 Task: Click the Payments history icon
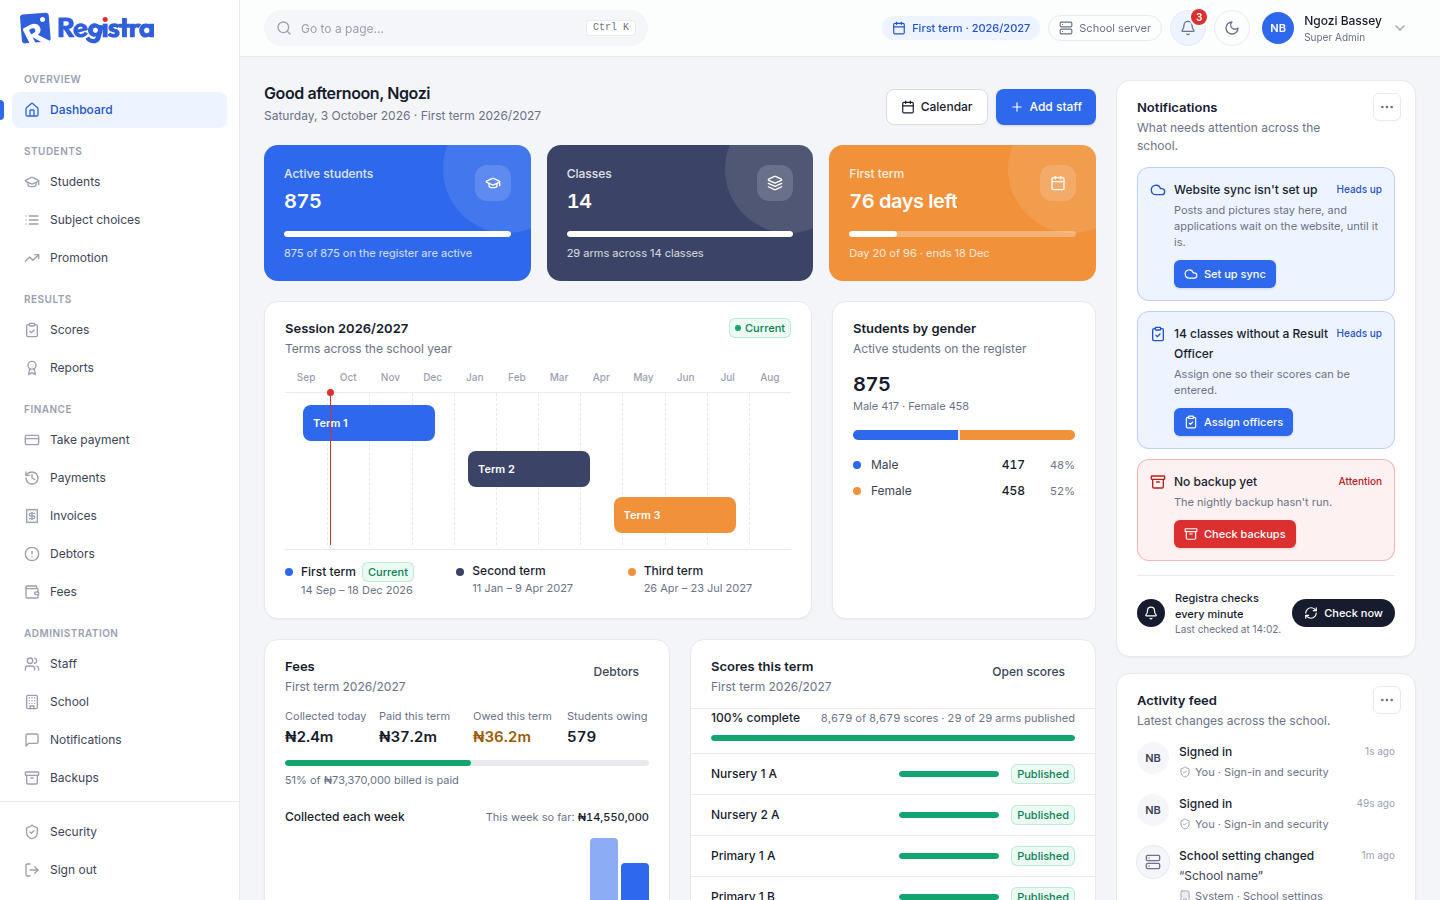[32, 478]
